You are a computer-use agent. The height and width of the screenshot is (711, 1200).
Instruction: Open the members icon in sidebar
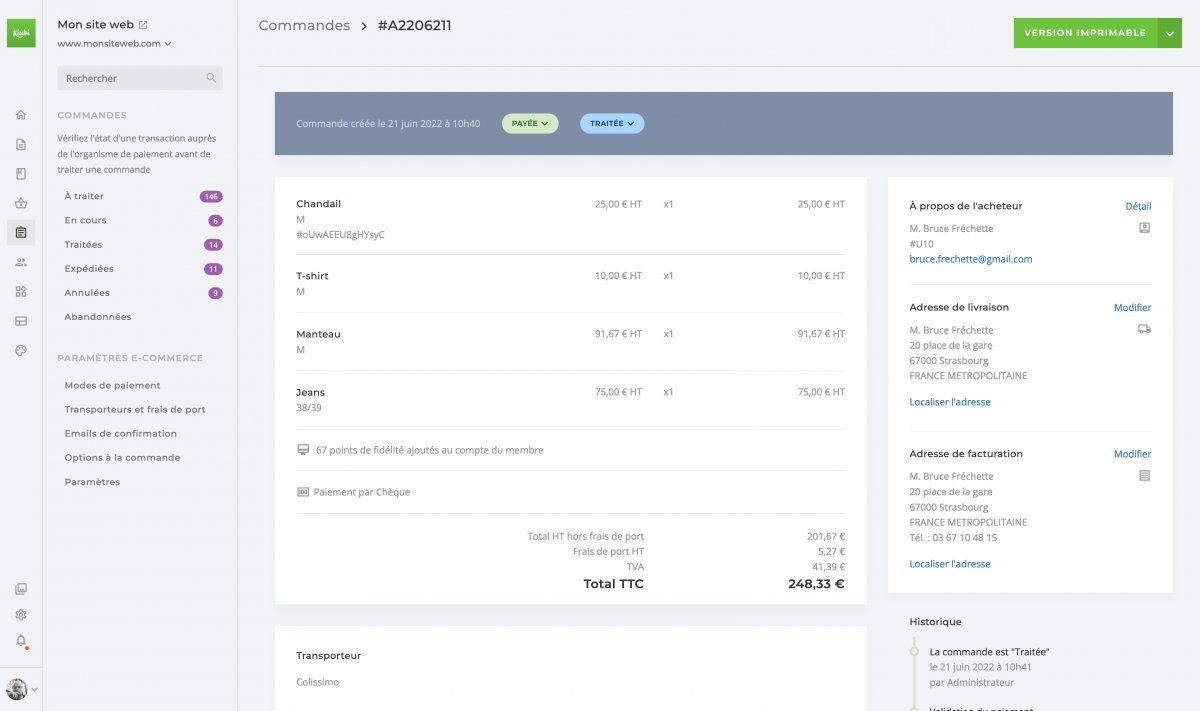point(21,262)
